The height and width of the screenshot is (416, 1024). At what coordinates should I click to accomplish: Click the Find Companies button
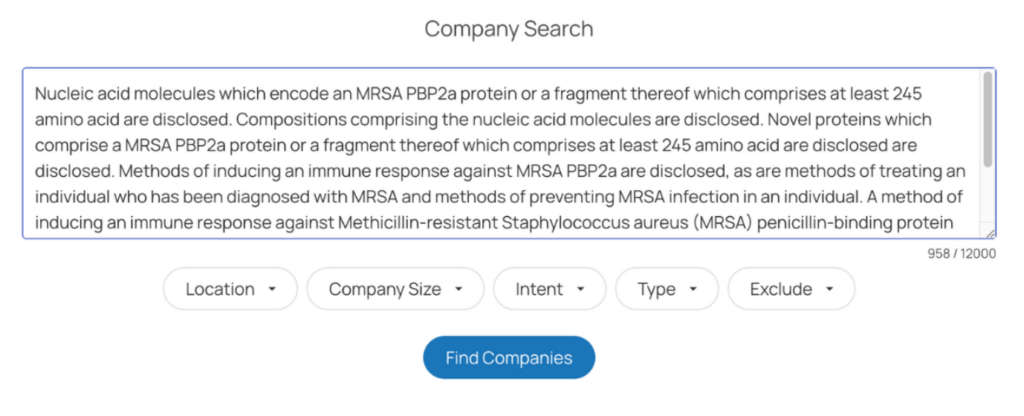click(509, 358)
